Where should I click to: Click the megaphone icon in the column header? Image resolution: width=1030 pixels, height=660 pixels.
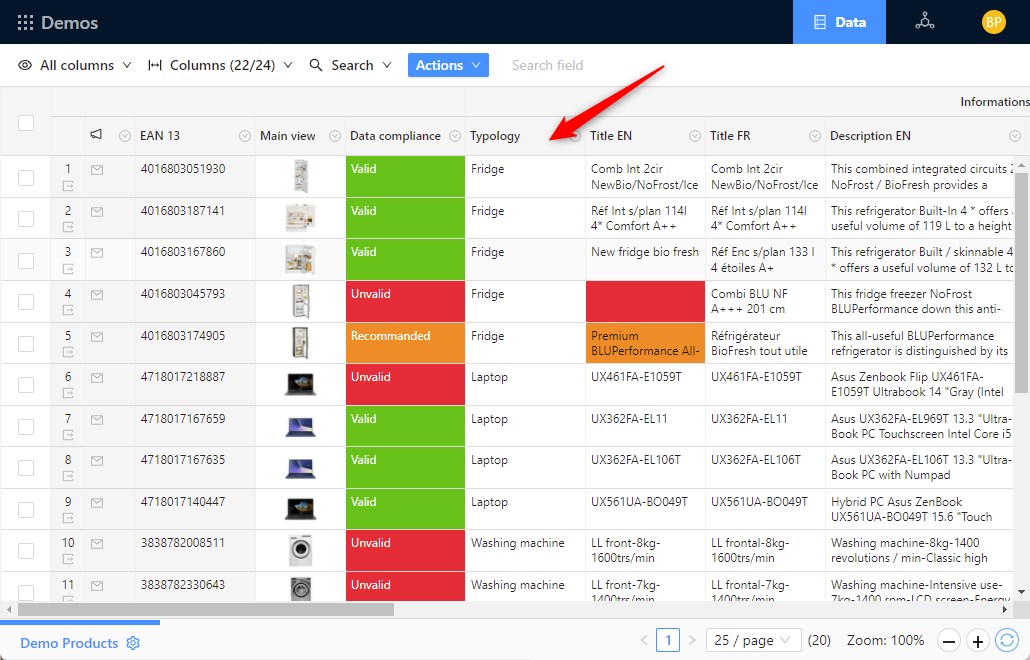(97, 135)
